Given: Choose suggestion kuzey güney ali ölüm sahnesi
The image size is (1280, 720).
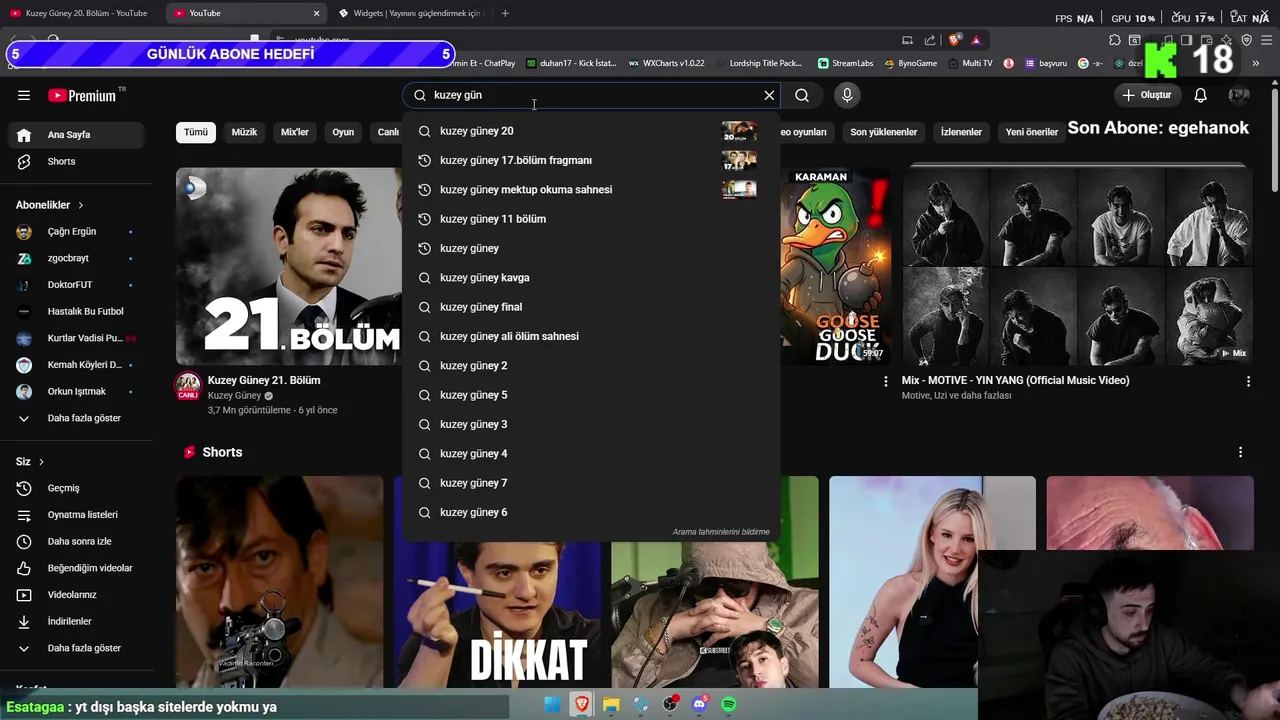Looking at the screenshot, I should pyautogui.click(x=590, y=336).
